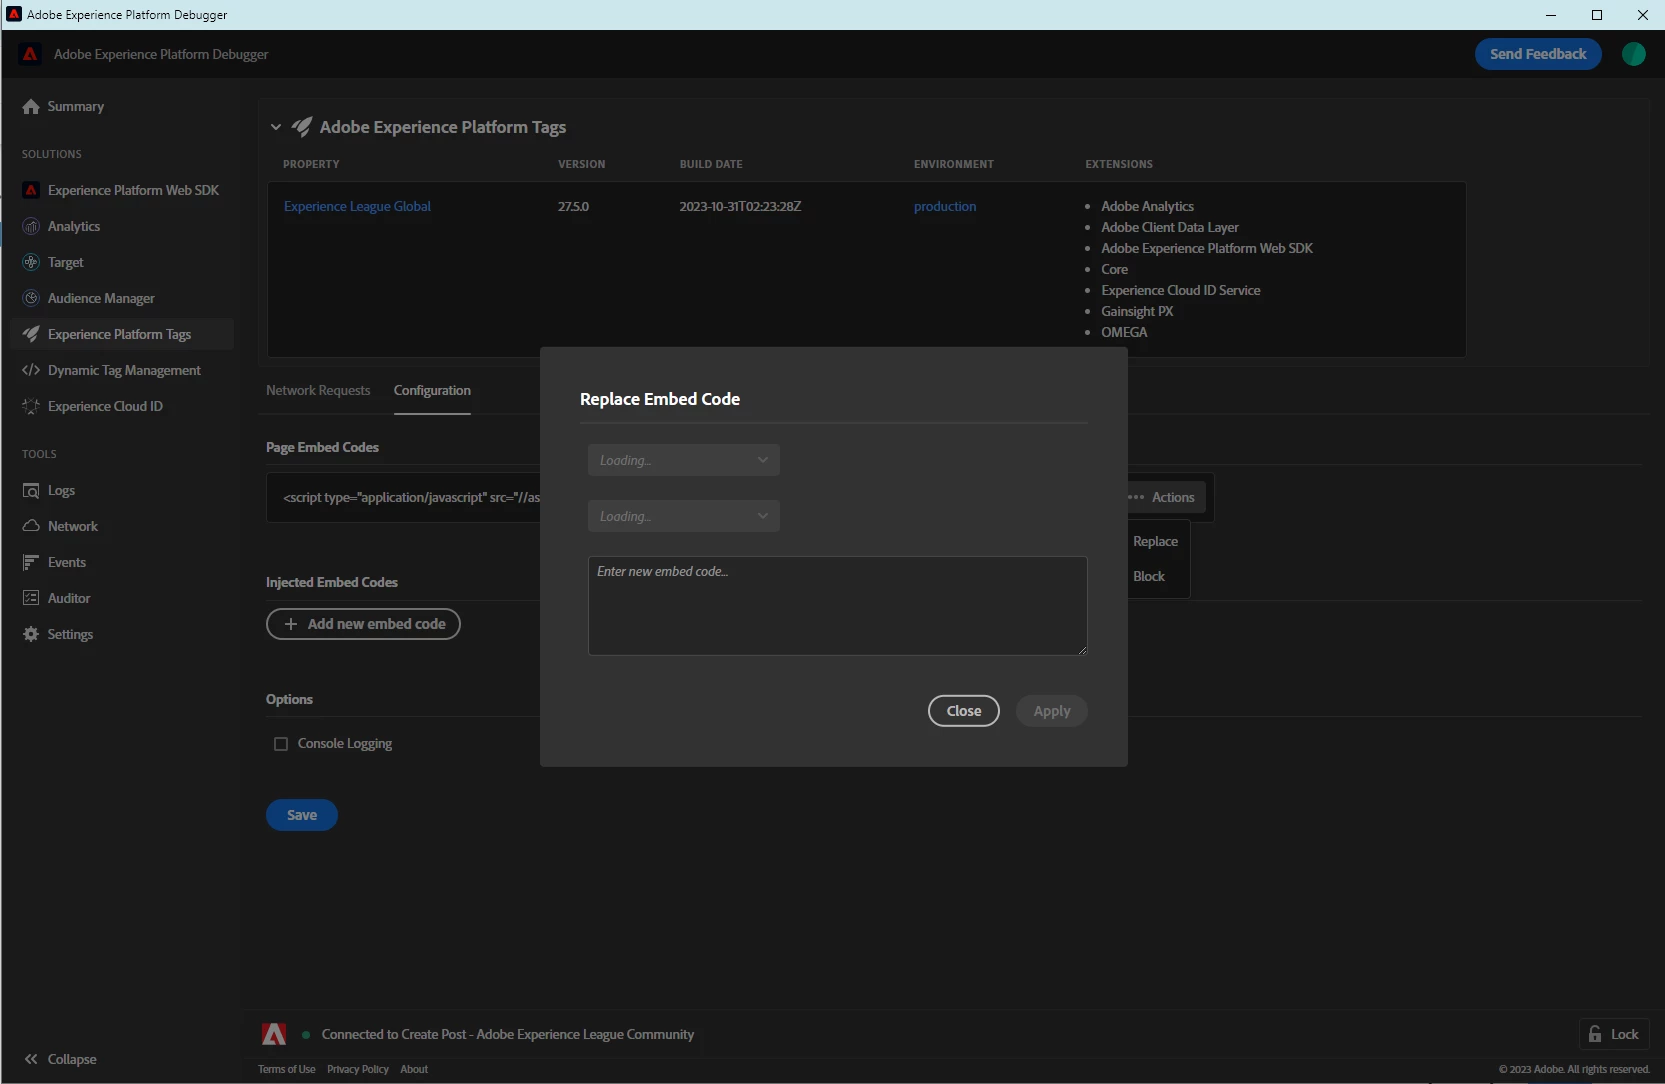
Task: Click the Apply button
Action: point(1052,711)
